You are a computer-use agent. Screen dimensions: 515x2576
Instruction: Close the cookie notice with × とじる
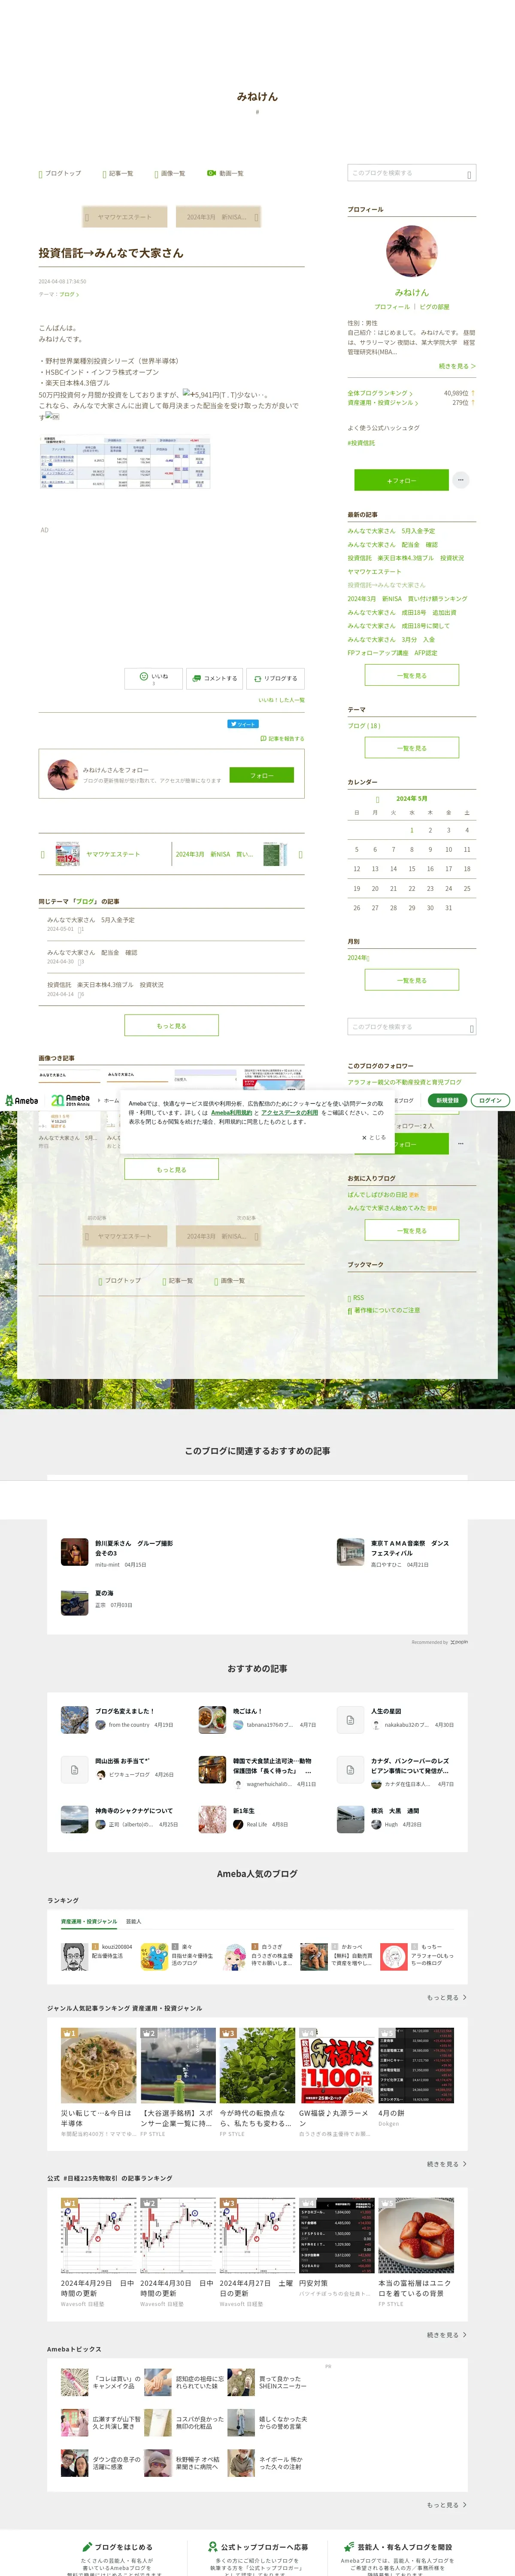(373, 1137)
